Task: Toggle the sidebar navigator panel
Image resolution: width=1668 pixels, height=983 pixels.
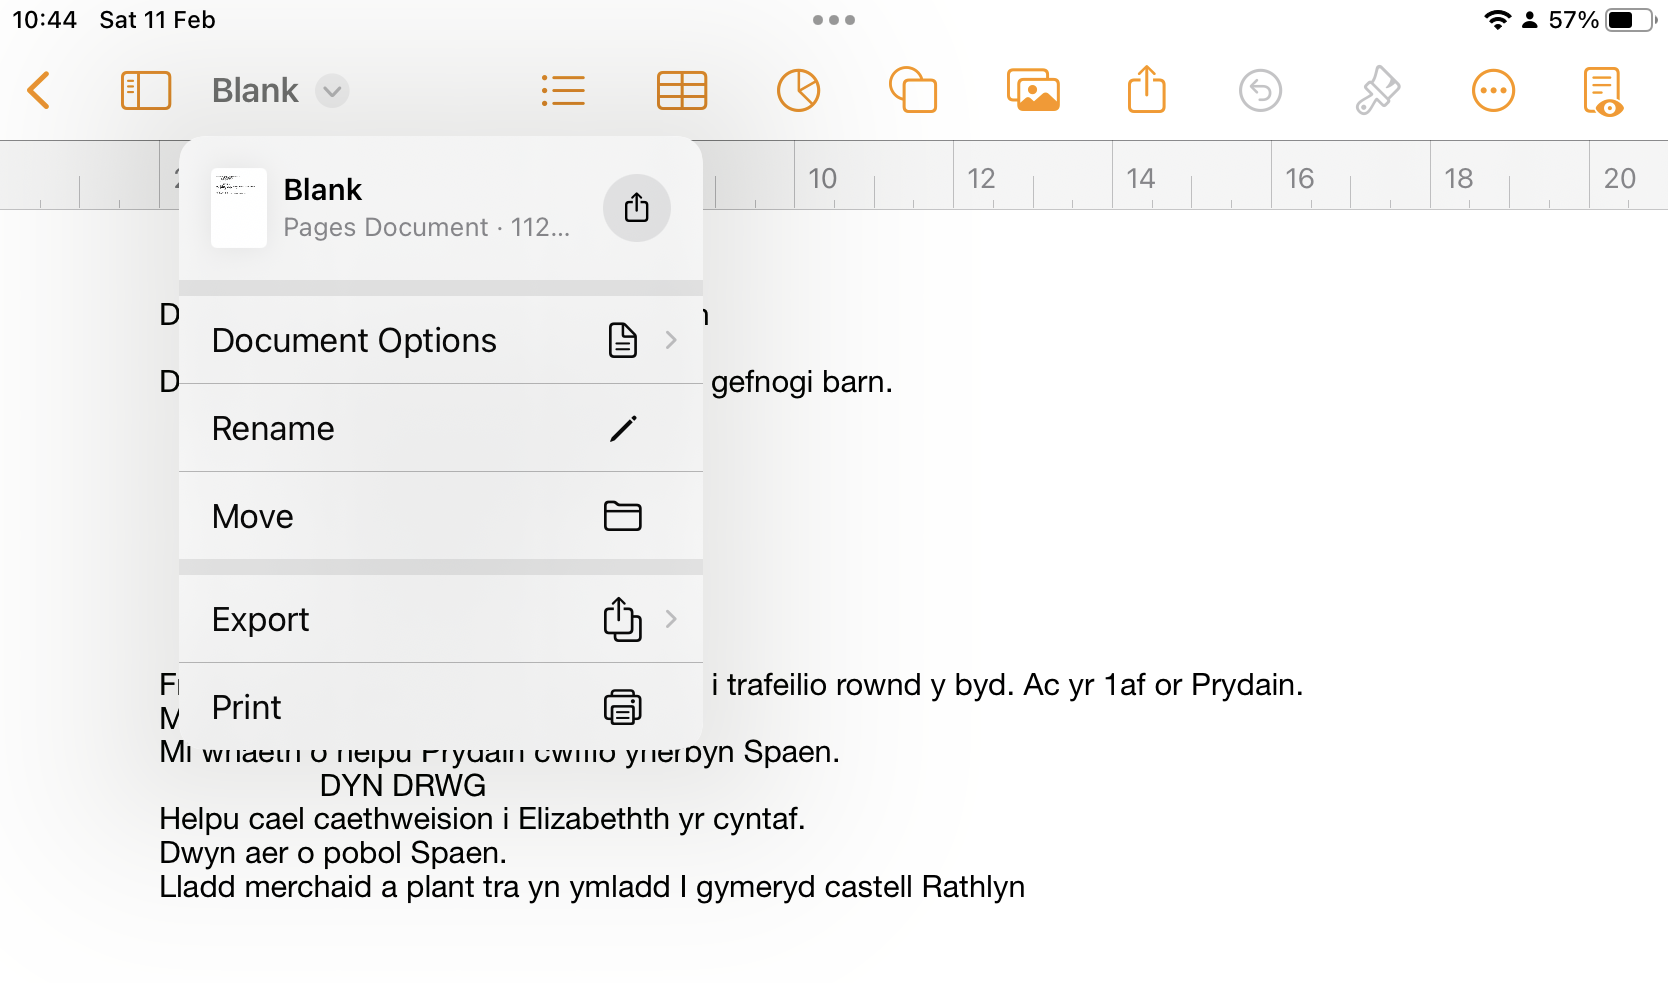Action: 146,91
